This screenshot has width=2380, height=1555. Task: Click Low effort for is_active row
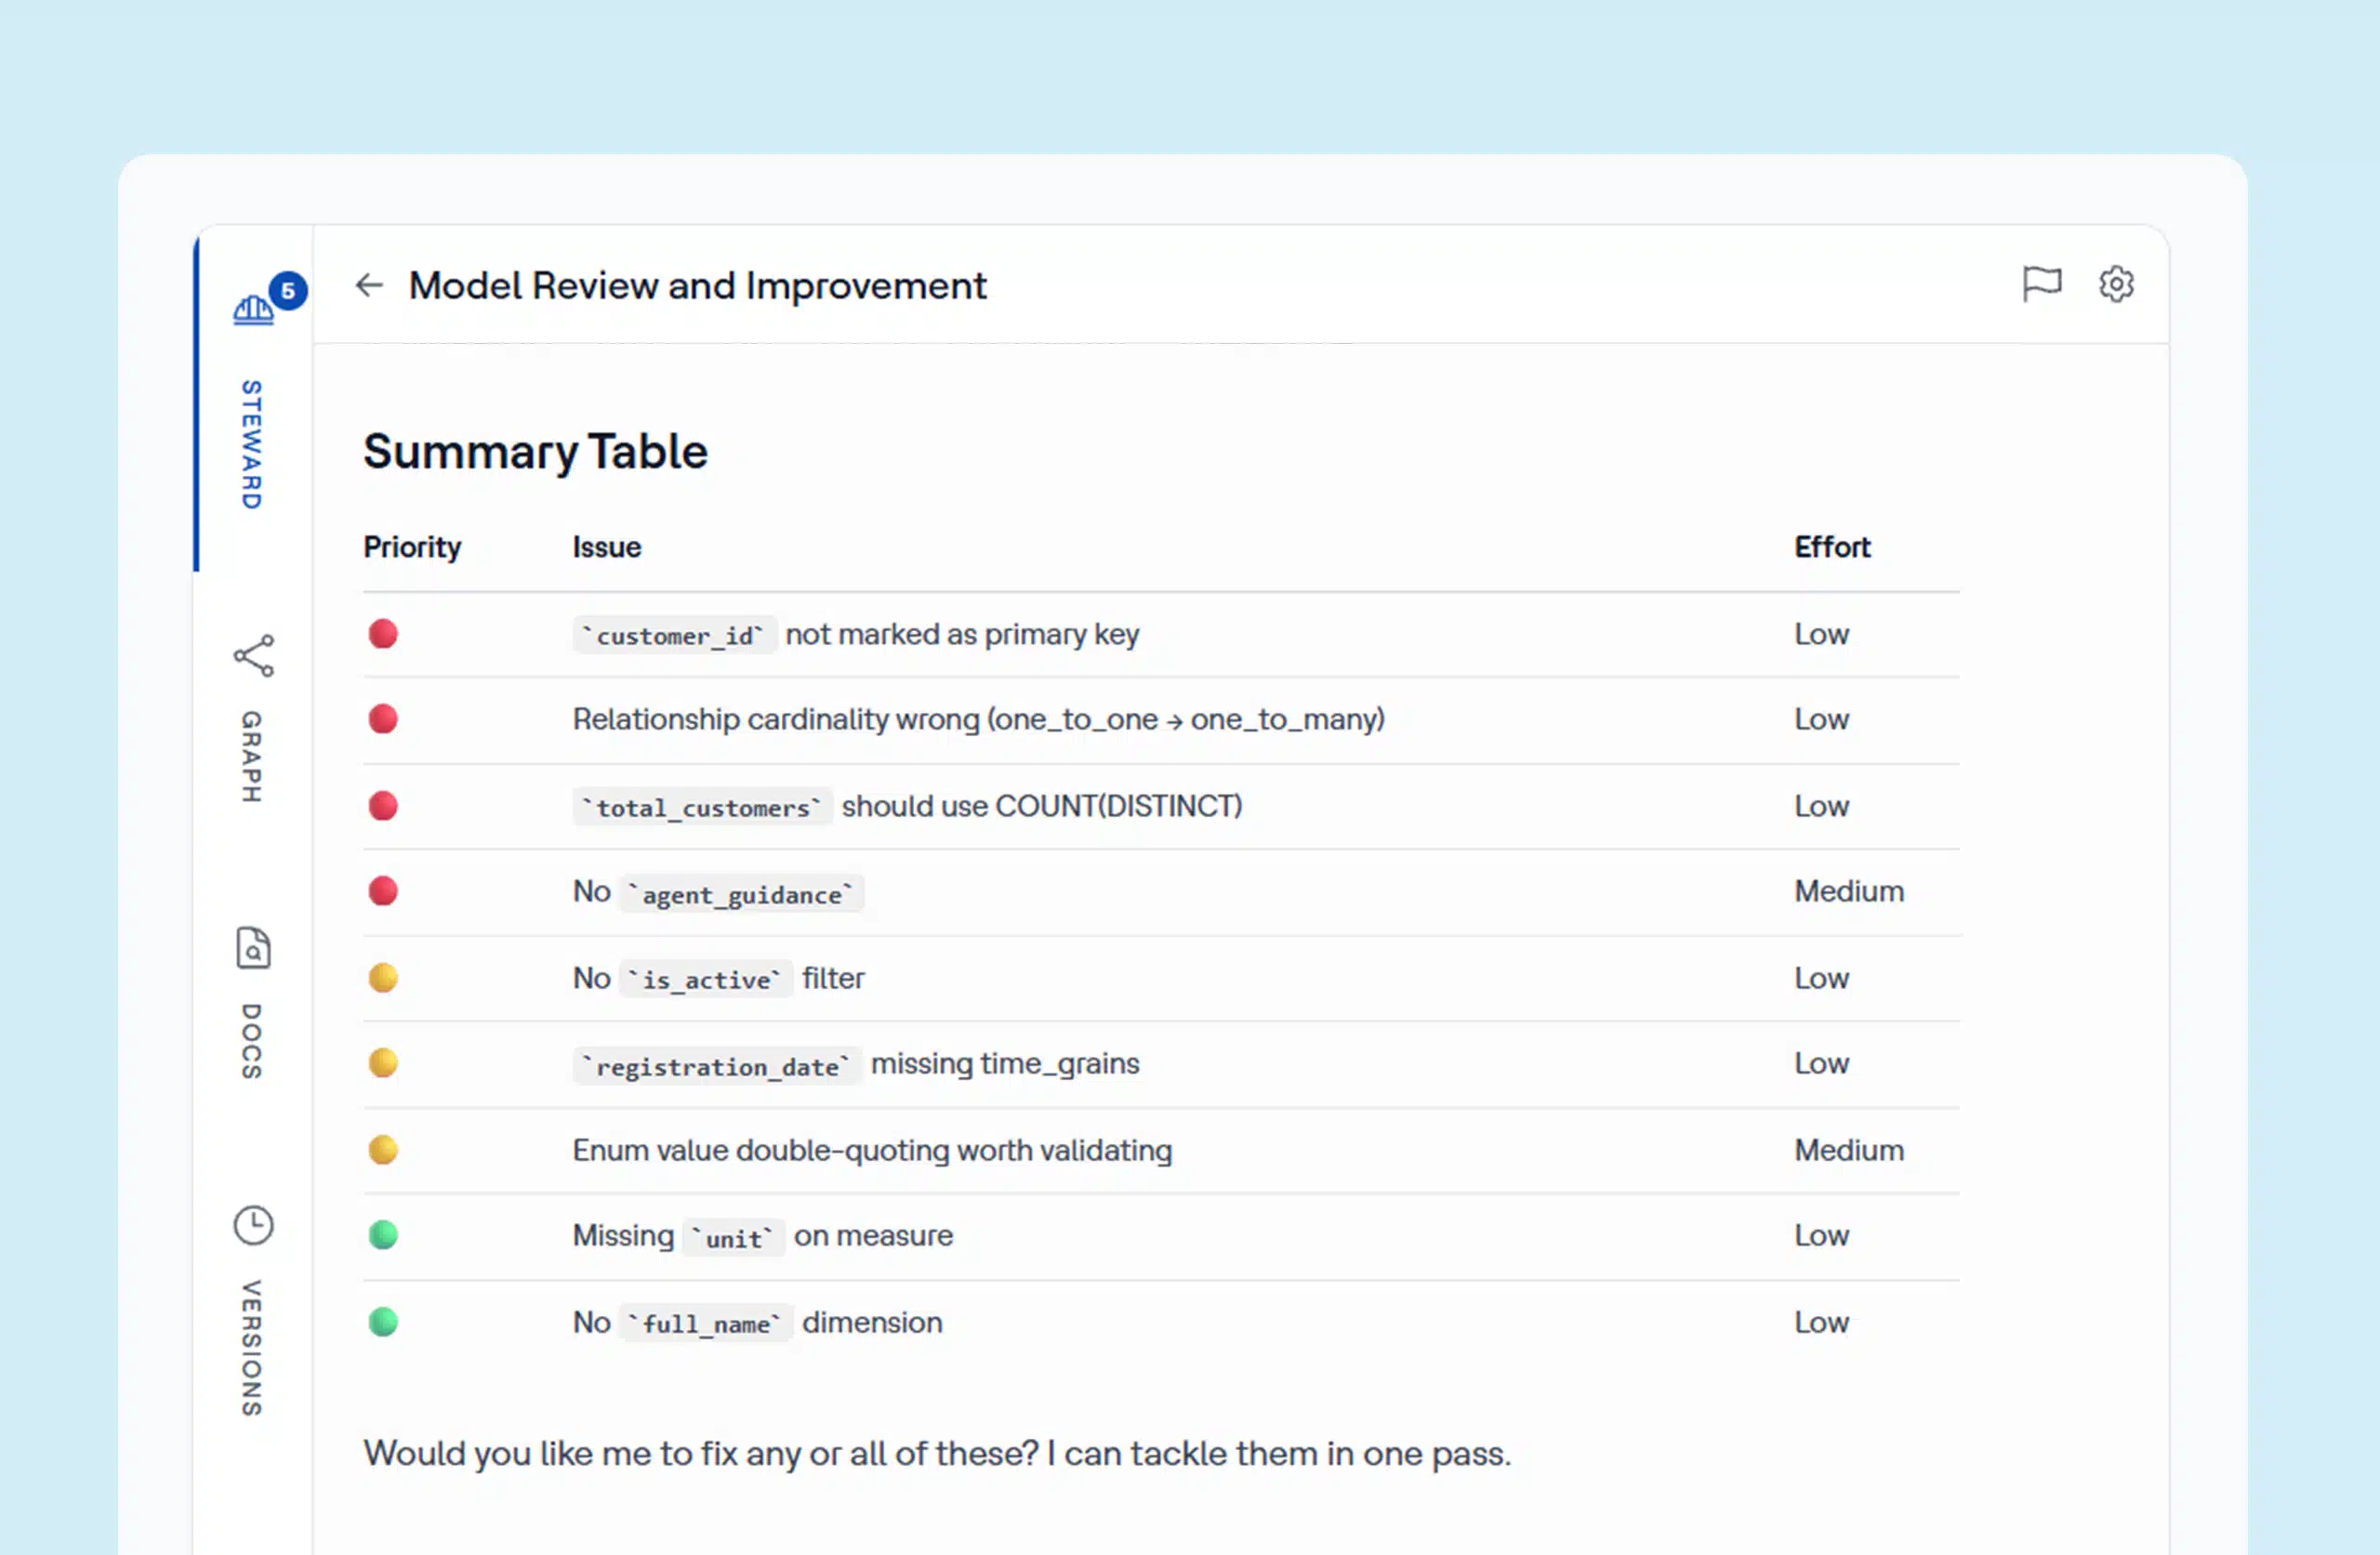1821,978
